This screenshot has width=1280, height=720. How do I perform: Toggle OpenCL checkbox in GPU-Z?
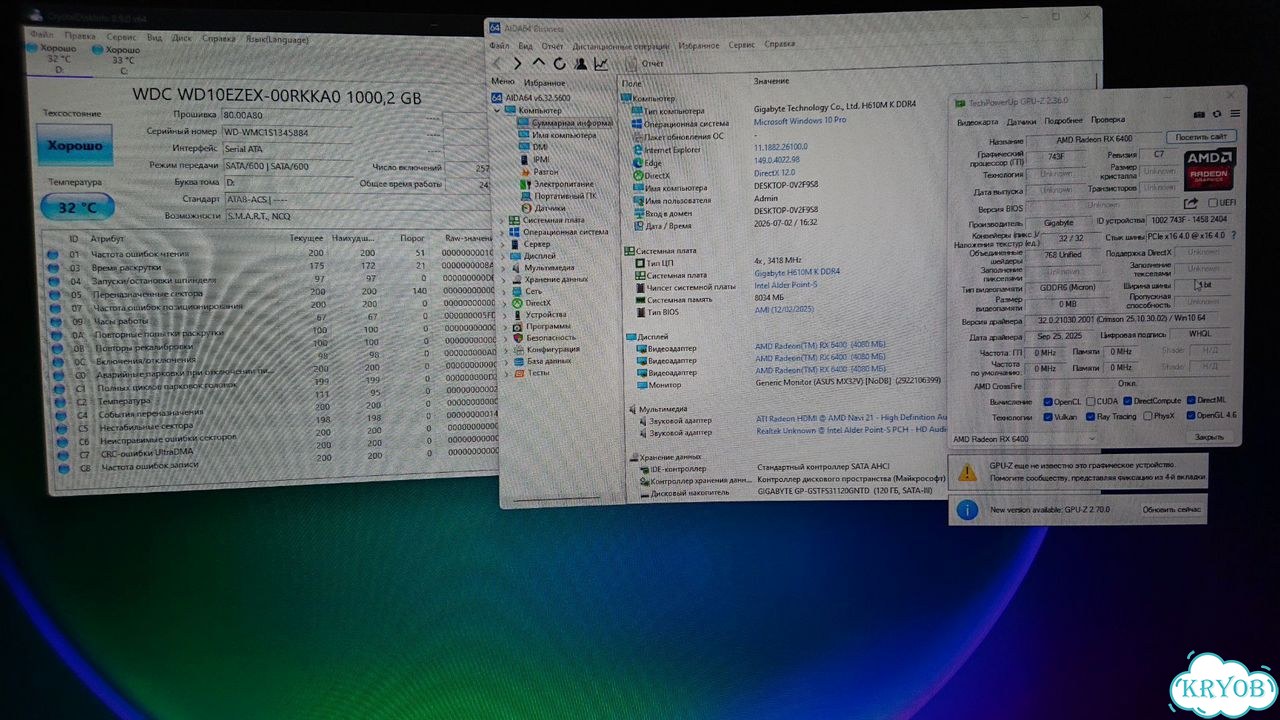(1048, 402)
